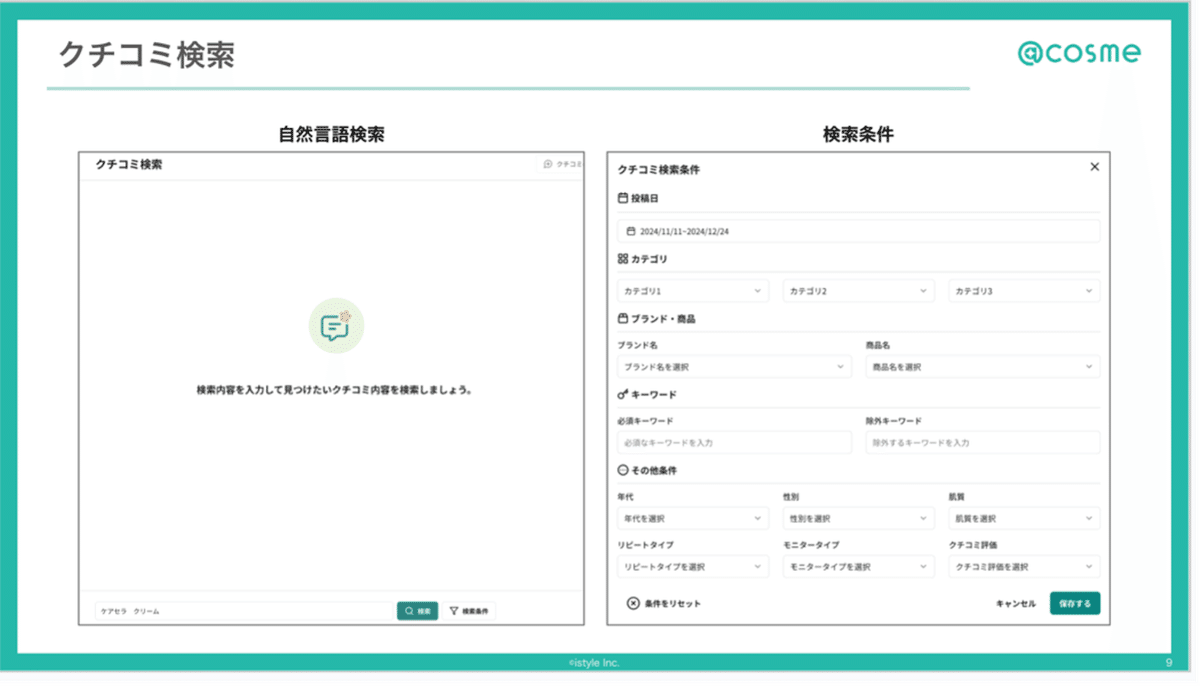This screenshot has width=1200, height=686.
Task: Click the green 検索 button
Action: coord(417,611)
